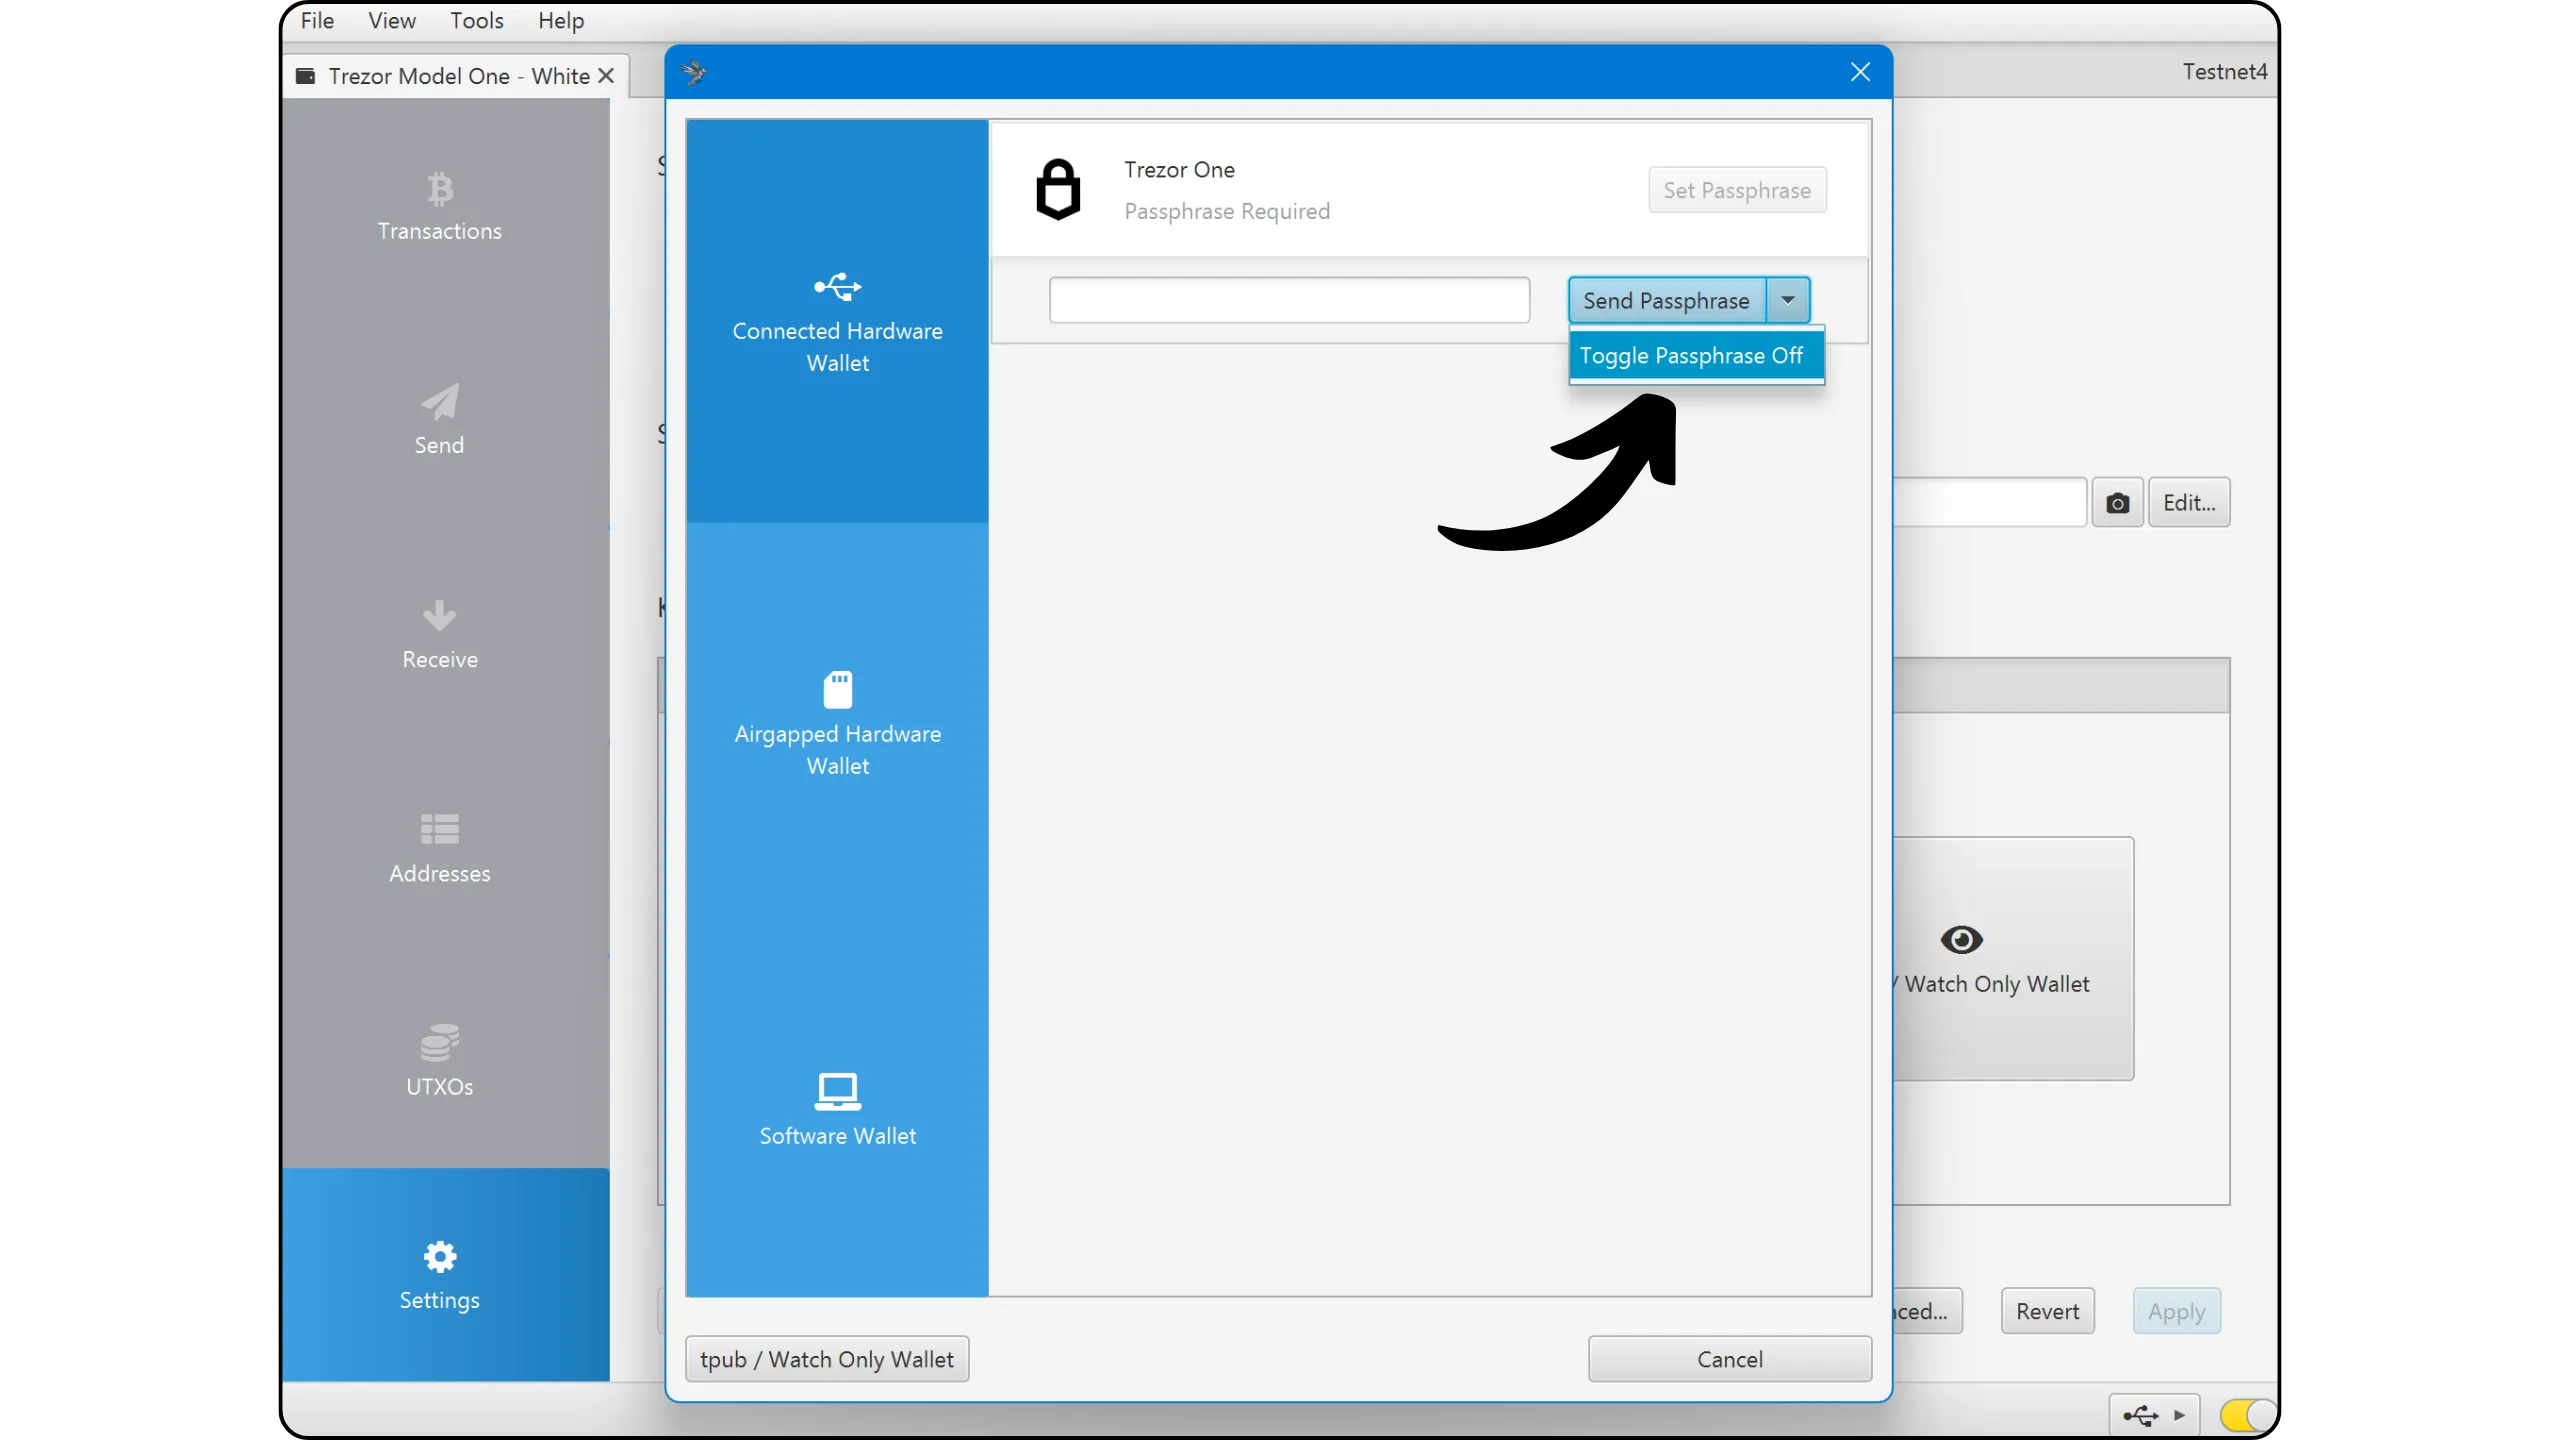
Task: Select Toggle Passphrase Off option
Action: coord(1692,356)
